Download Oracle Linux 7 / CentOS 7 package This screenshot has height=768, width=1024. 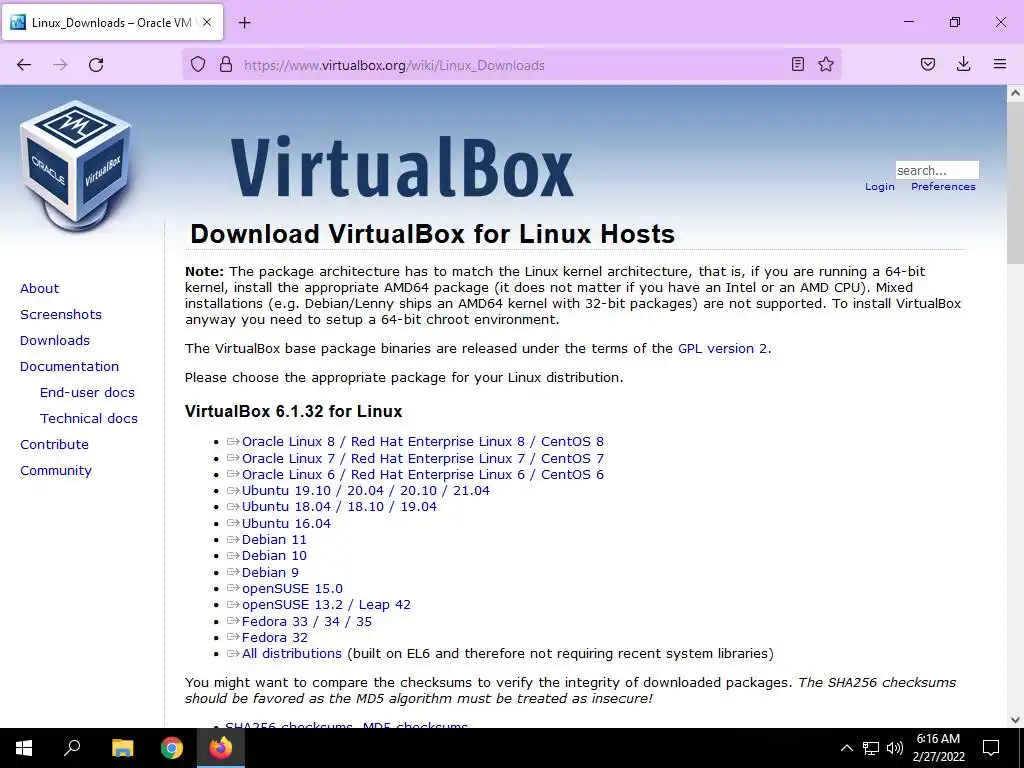[423, 458]
